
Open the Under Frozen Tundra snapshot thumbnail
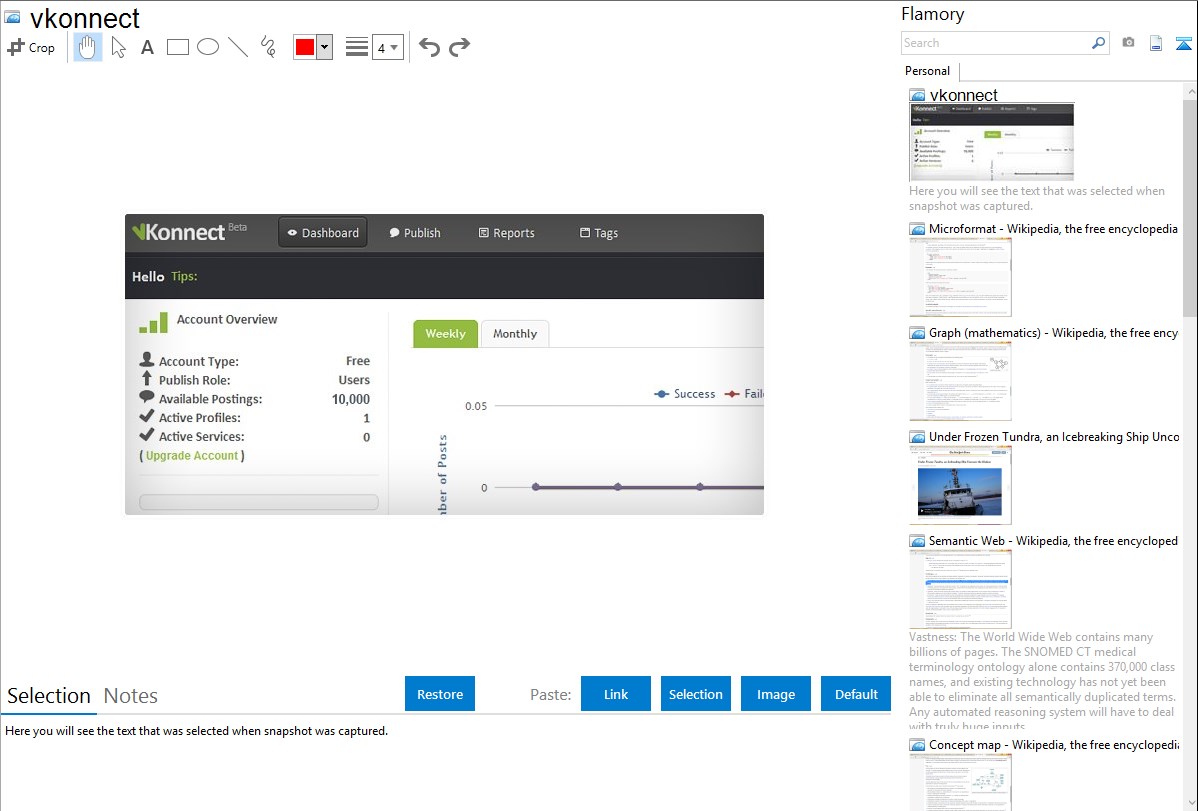point(960,485)
